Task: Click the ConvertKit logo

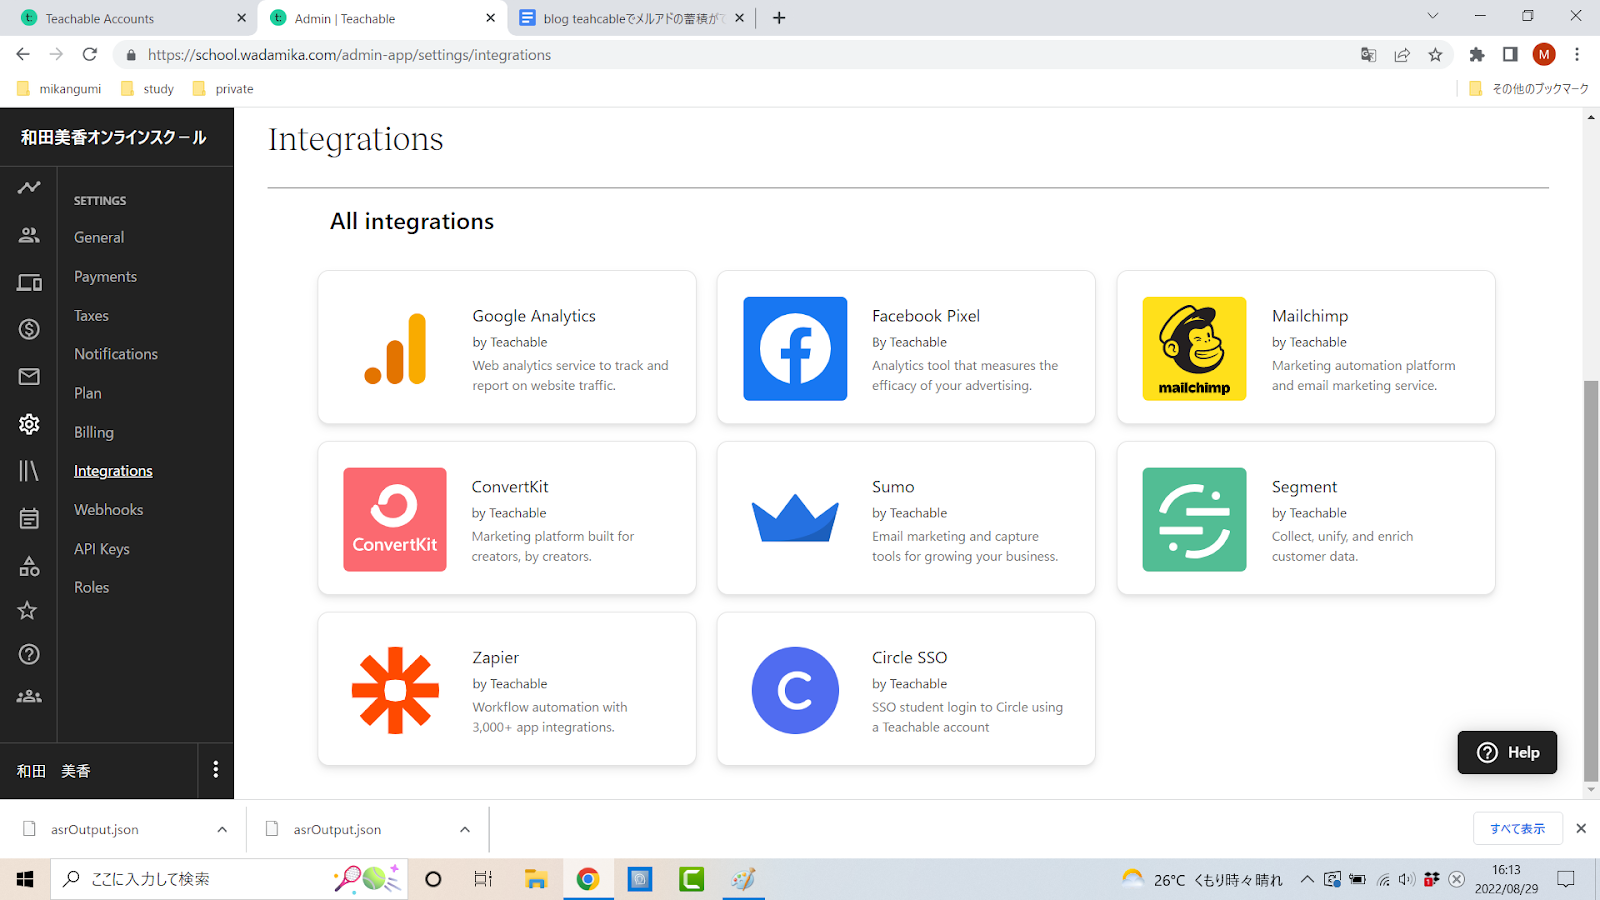Action: point(395,520)
